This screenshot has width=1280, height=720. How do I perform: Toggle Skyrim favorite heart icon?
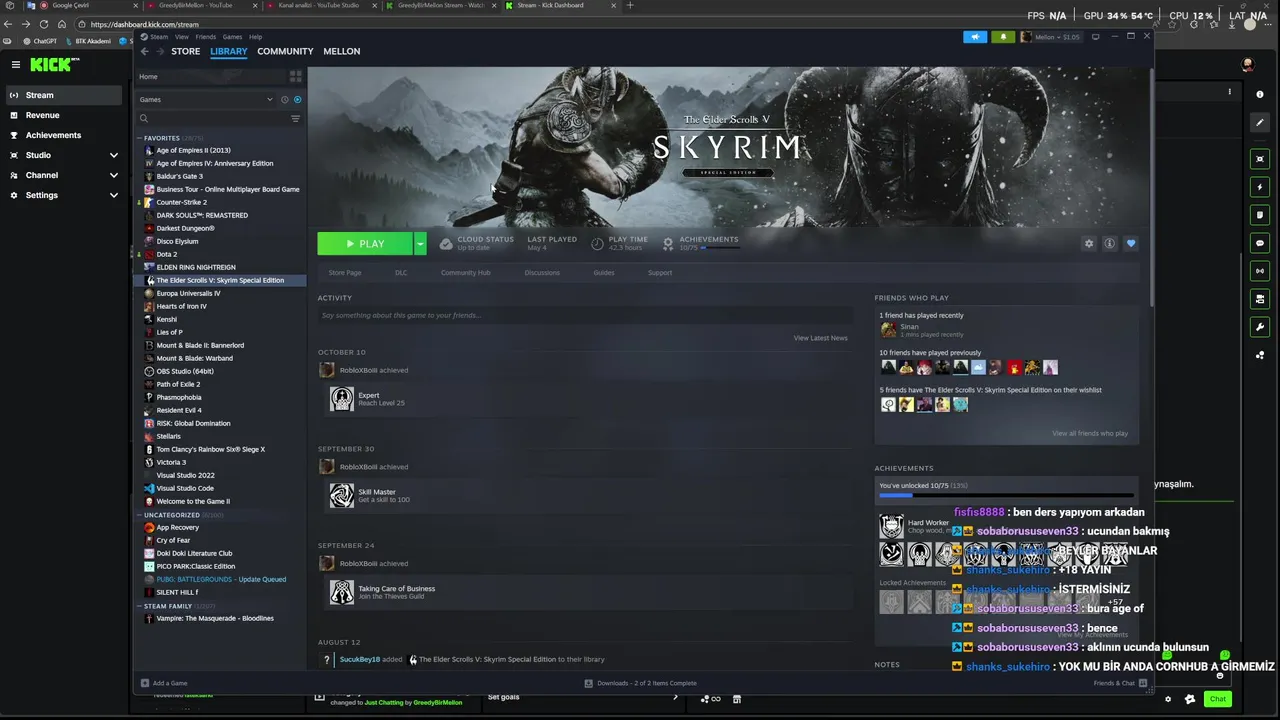(x=1131, y=243)
